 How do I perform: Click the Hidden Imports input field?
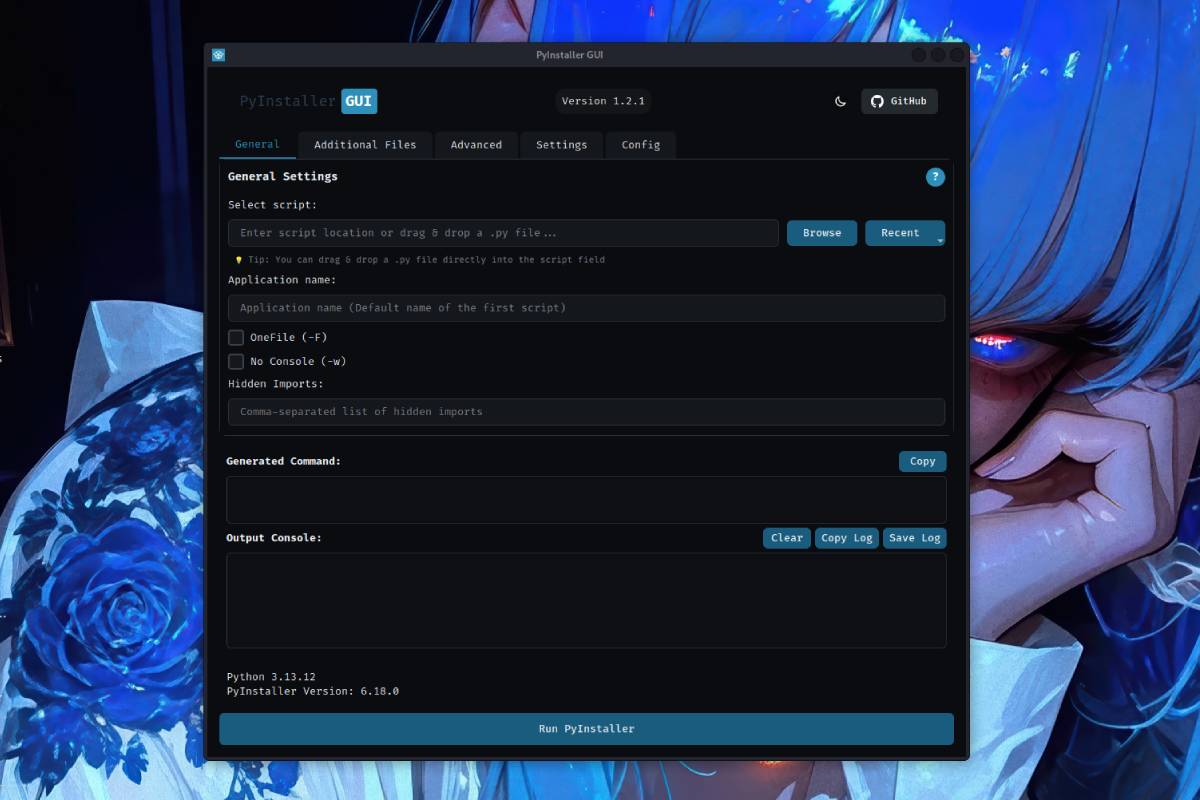586,412
